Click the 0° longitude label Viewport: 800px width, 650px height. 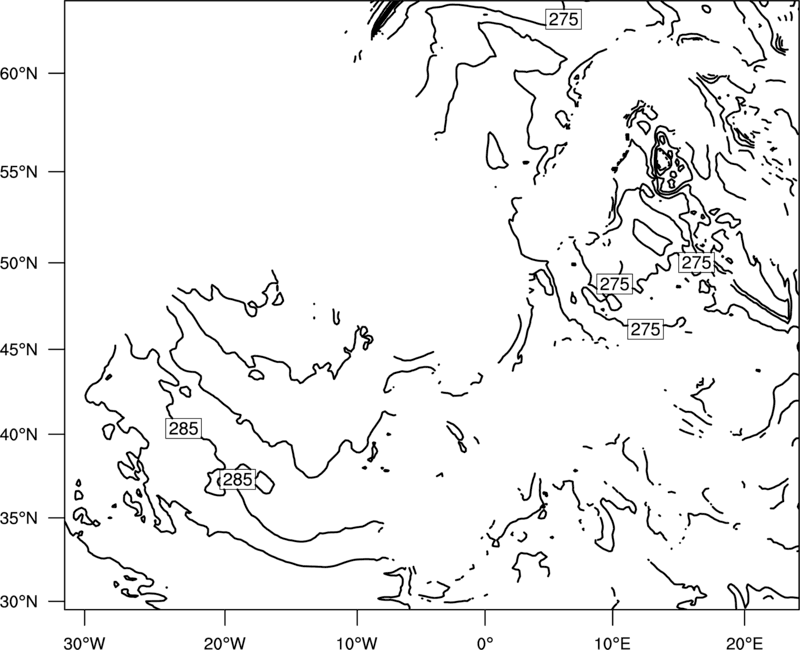tap(485, 643)
